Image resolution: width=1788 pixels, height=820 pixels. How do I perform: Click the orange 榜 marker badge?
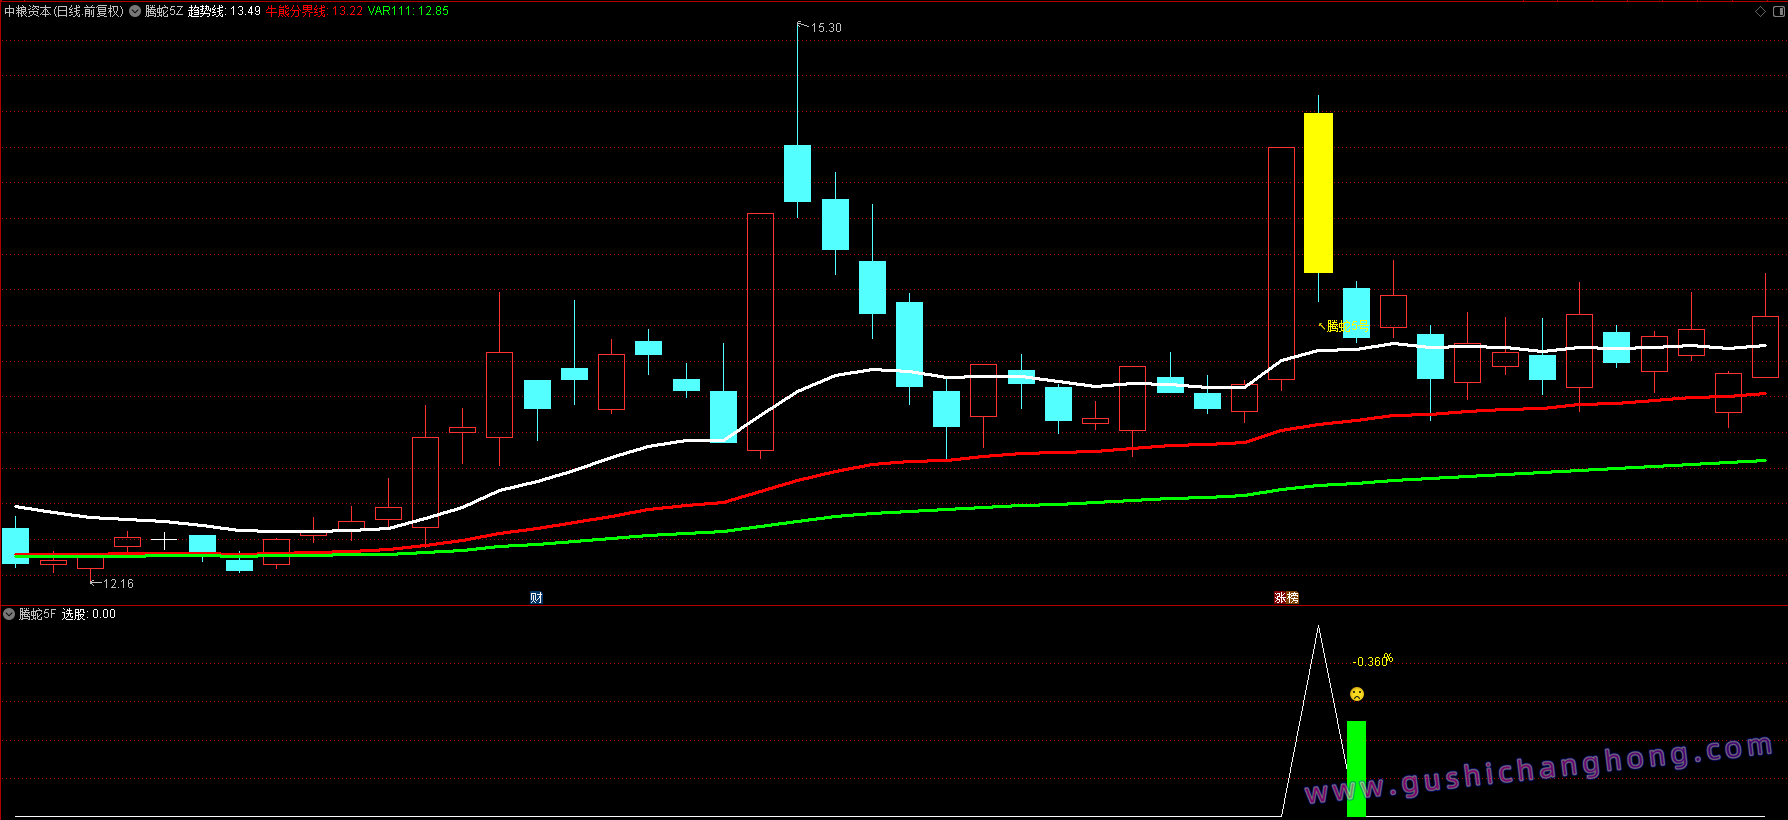tap(1292, 598)
